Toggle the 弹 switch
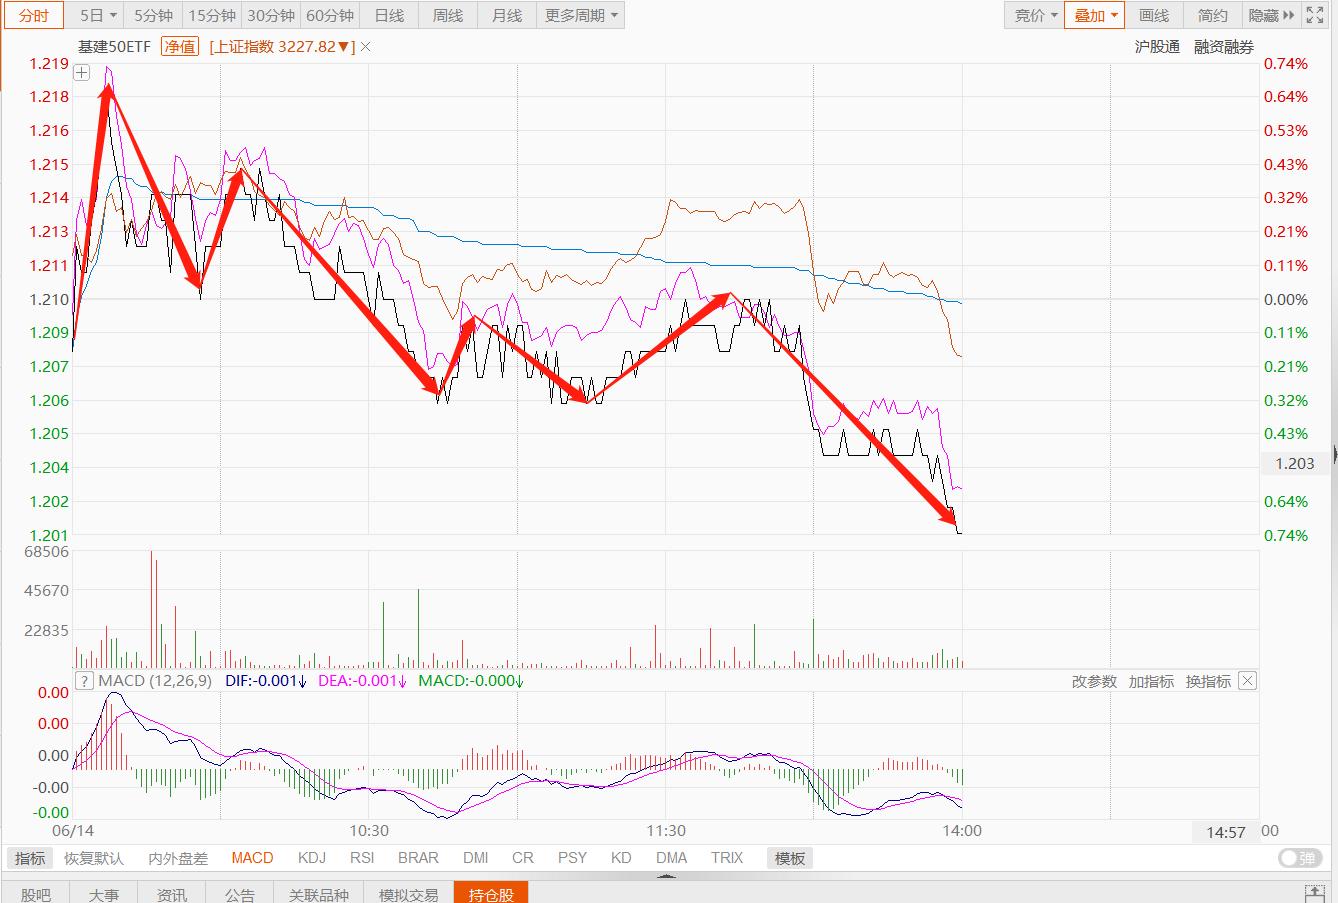The width and height of the screenshot is (1338, 903). pos(1298,858)
